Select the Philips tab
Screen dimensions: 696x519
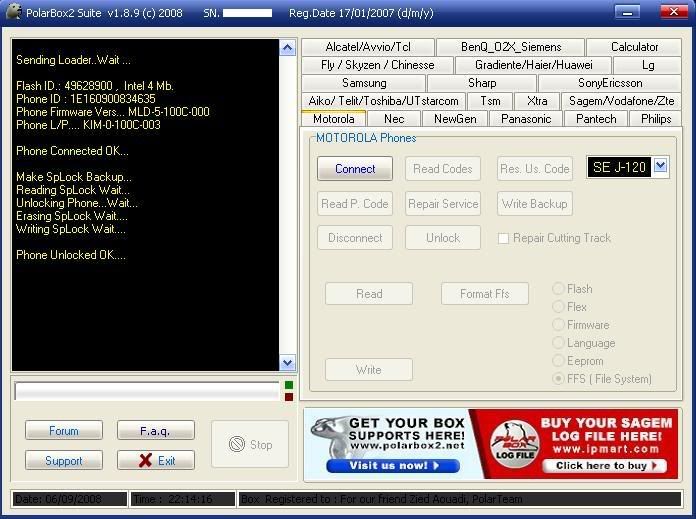point(656,119)
